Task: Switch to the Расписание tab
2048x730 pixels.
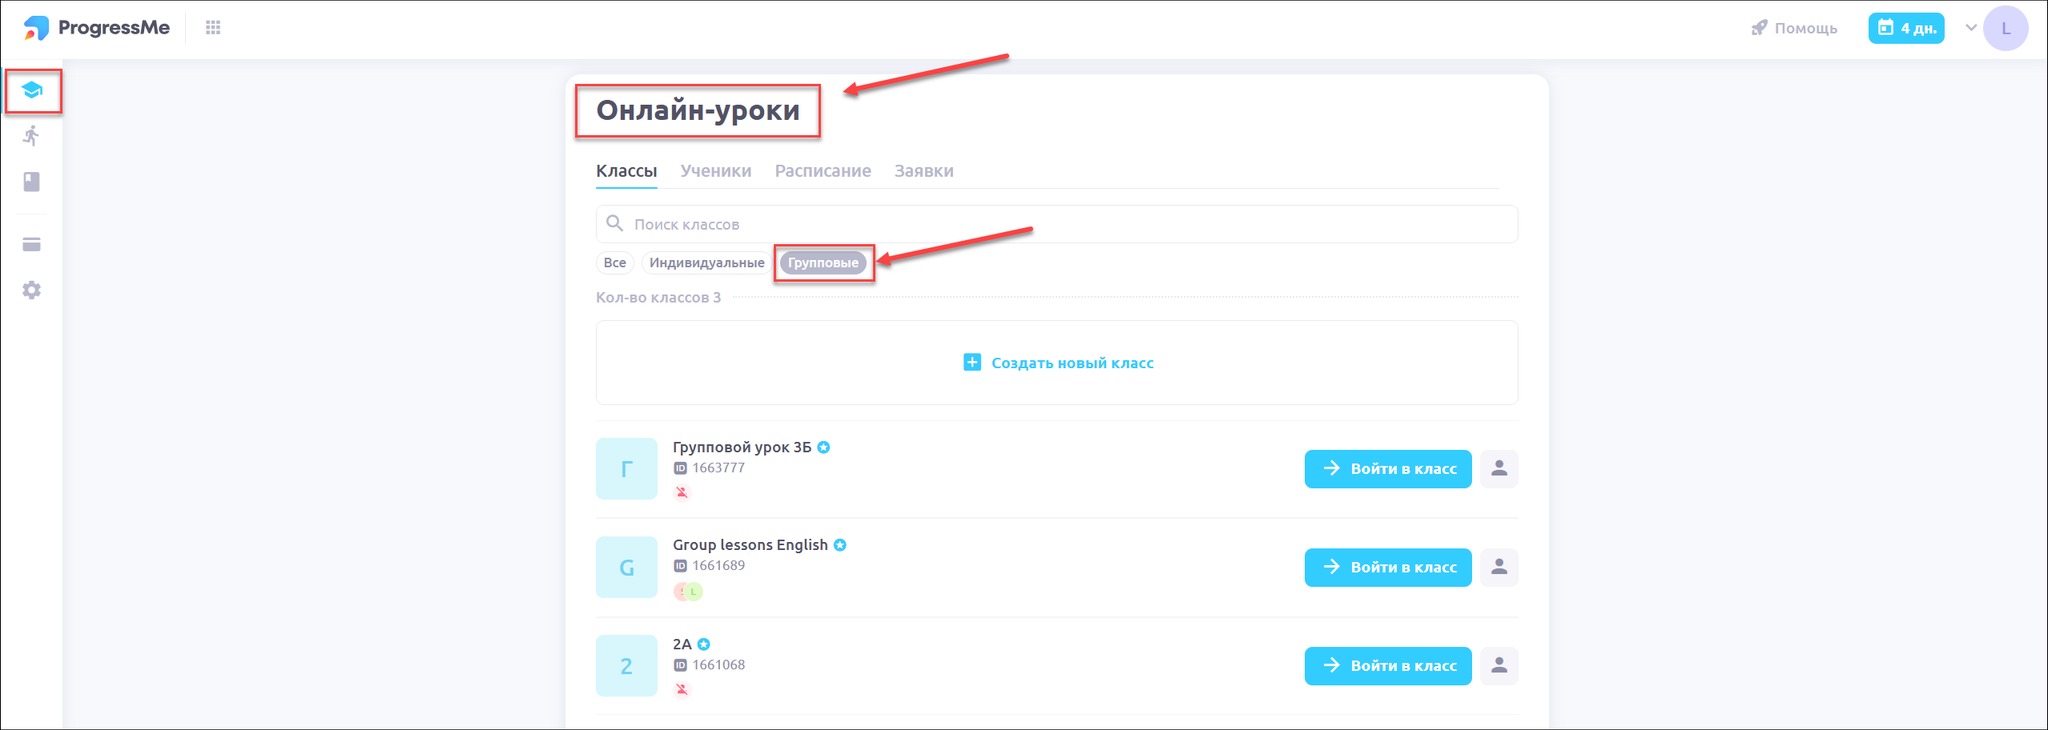Action: point(823,171)
